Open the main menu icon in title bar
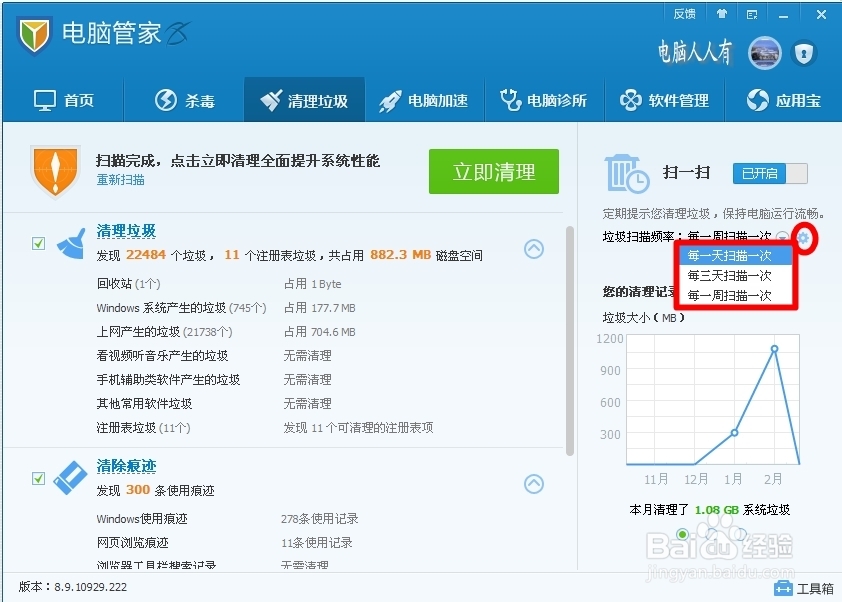Viewport: 842px width, 602px height. (x=752, y=14)
